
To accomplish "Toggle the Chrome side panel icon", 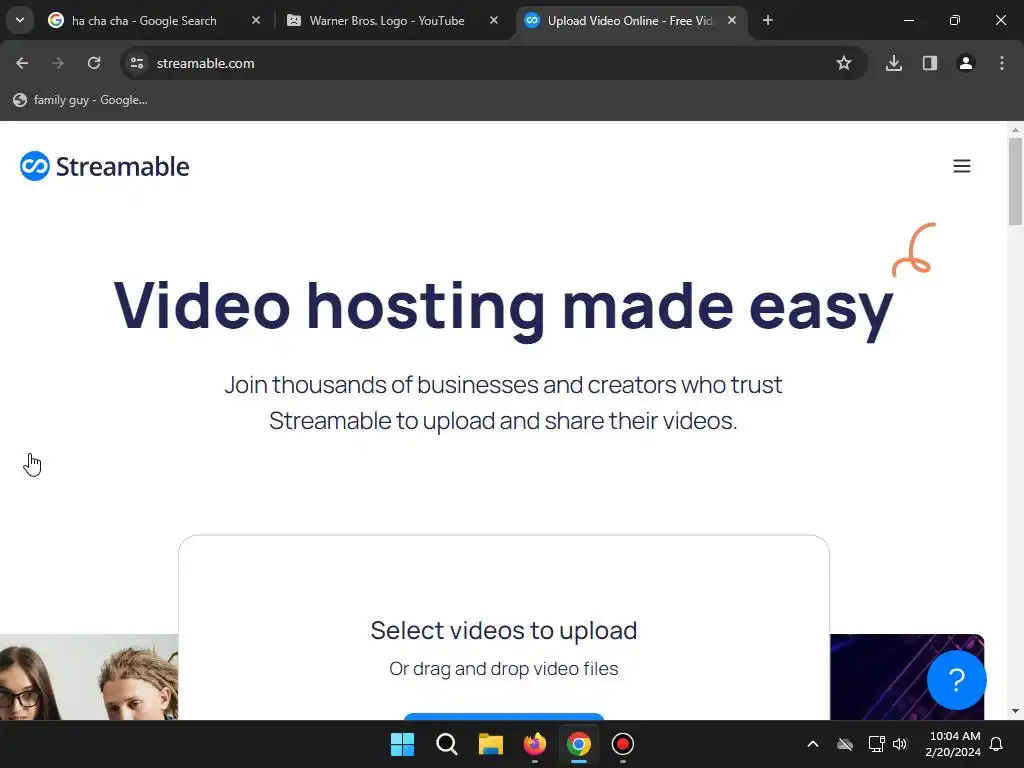I will pos(930,63).
